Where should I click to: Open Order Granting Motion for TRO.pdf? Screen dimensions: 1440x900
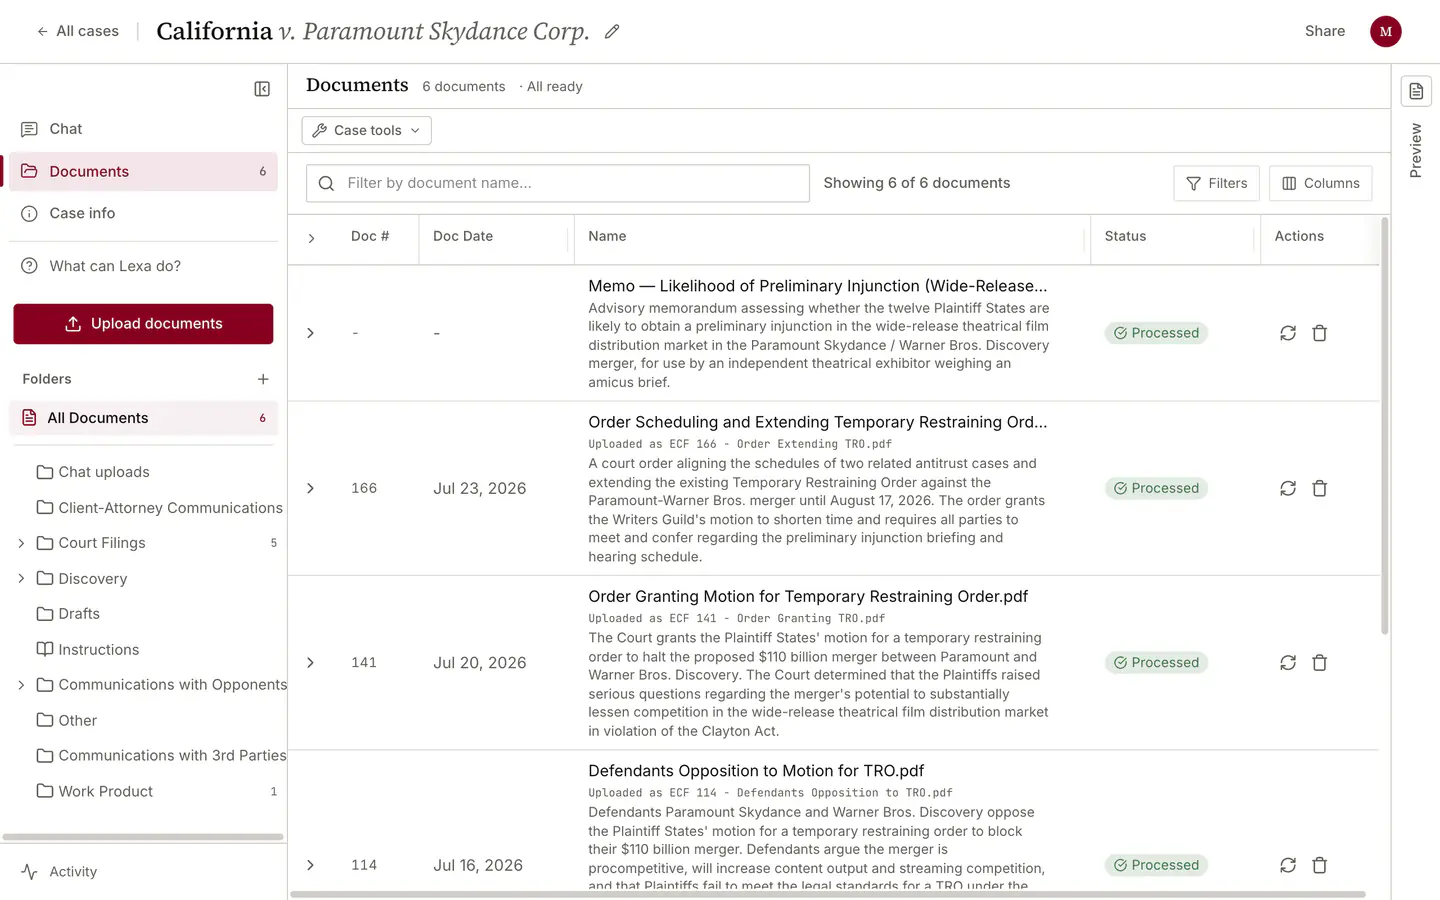tap(808, 597)
